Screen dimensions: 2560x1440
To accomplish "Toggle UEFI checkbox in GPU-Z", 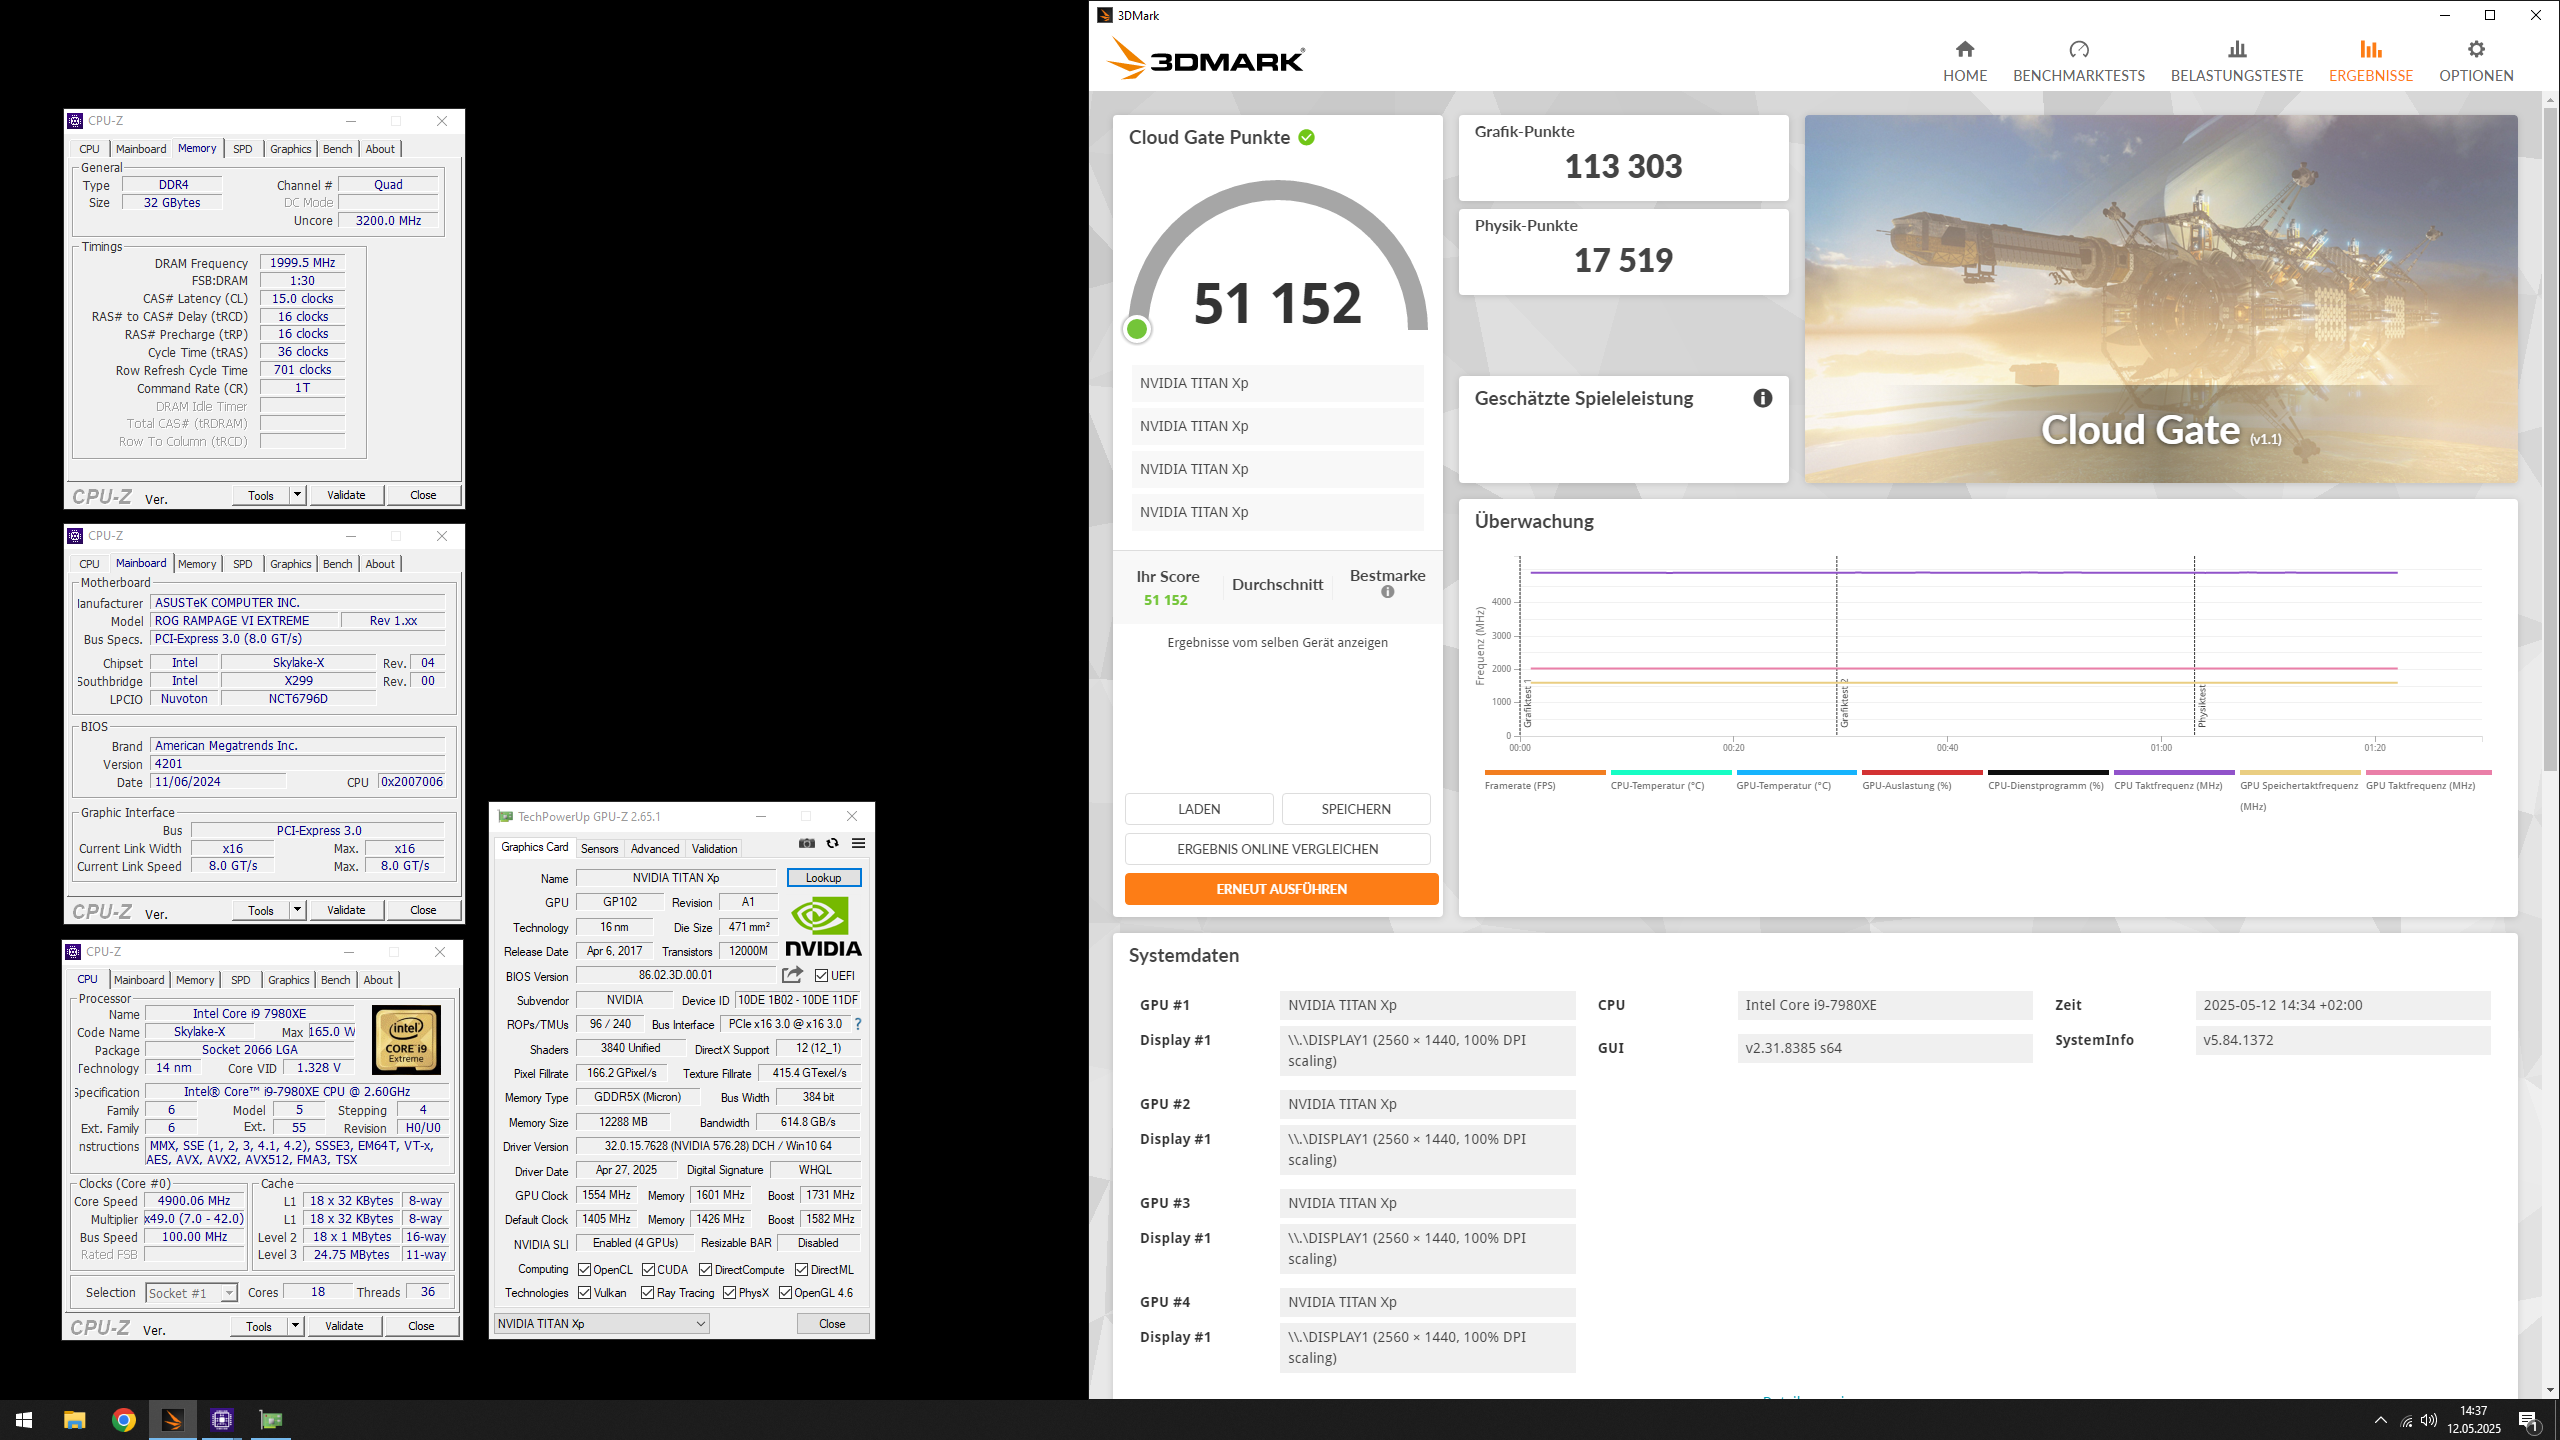I will (821, 976).
